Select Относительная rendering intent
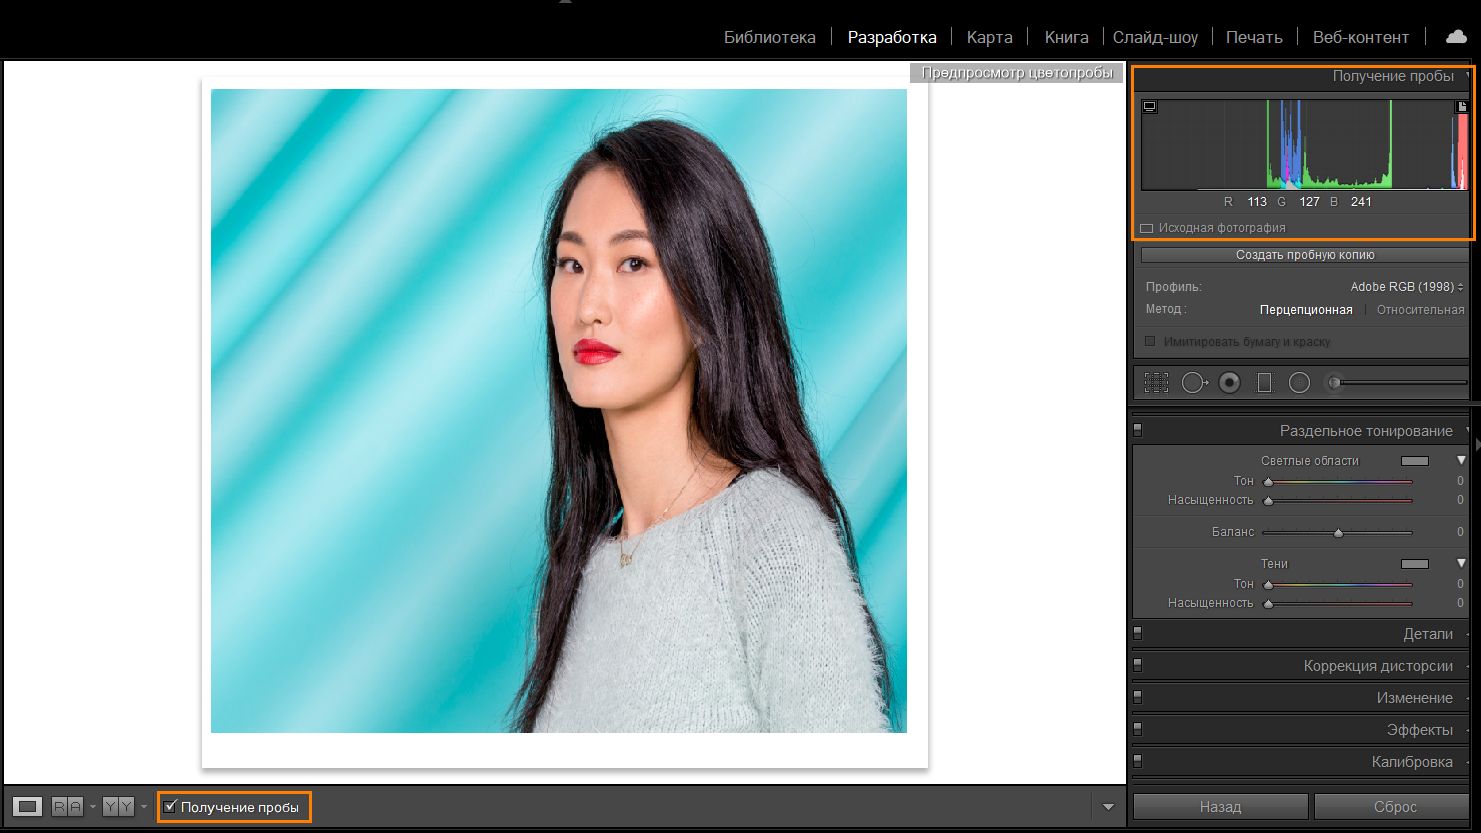Viewport: 1481px width, 833px height. [1421, 309]
